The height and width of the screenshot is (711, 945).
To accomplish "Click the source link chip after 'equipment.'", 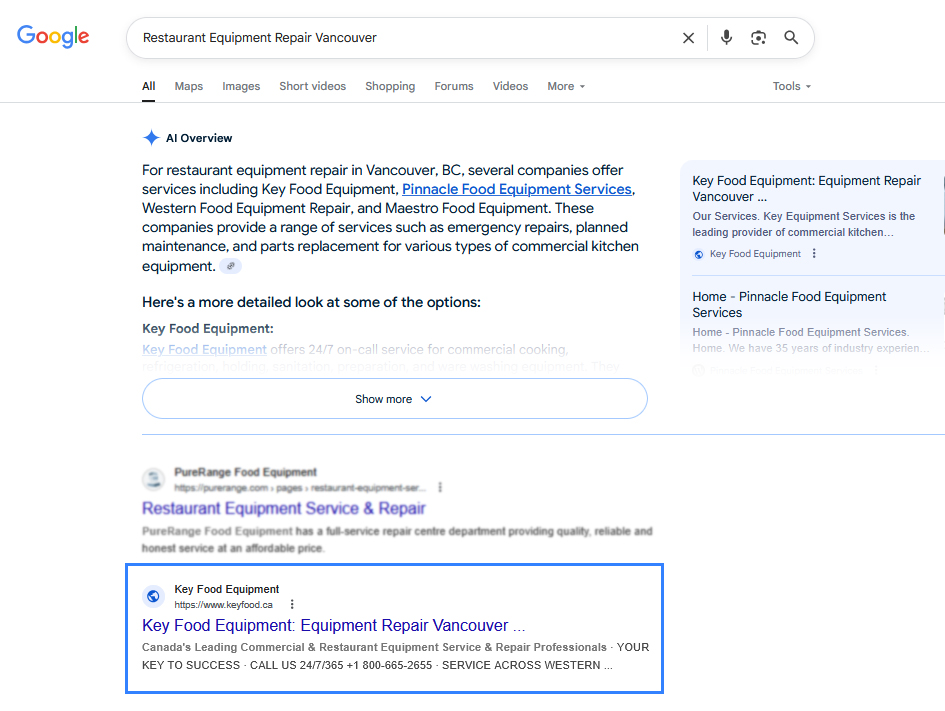I will tap(230, 266).
